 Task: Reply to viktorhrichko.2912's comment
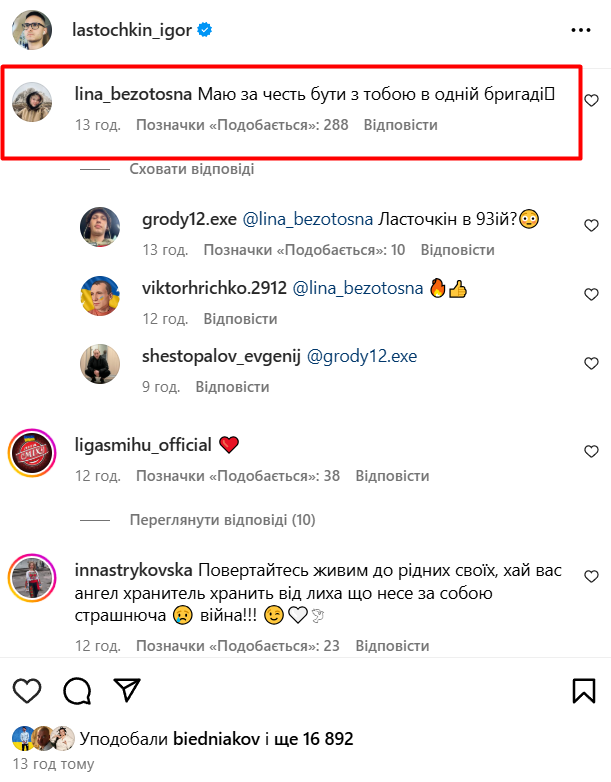coord(240,318)
